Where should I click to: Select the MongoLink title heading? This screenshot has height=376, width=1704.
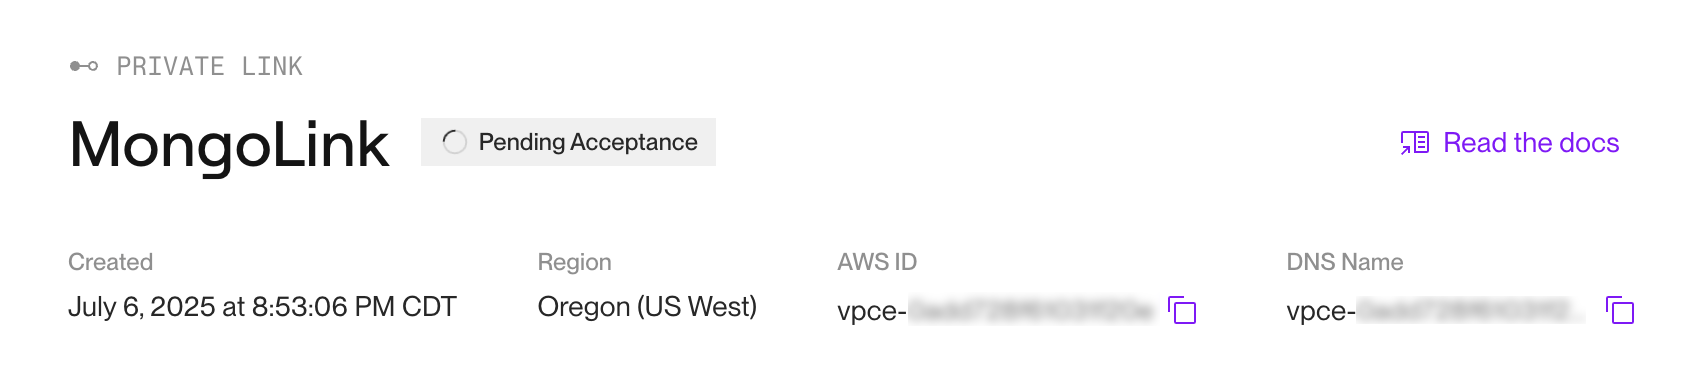(x=229, y=145)
